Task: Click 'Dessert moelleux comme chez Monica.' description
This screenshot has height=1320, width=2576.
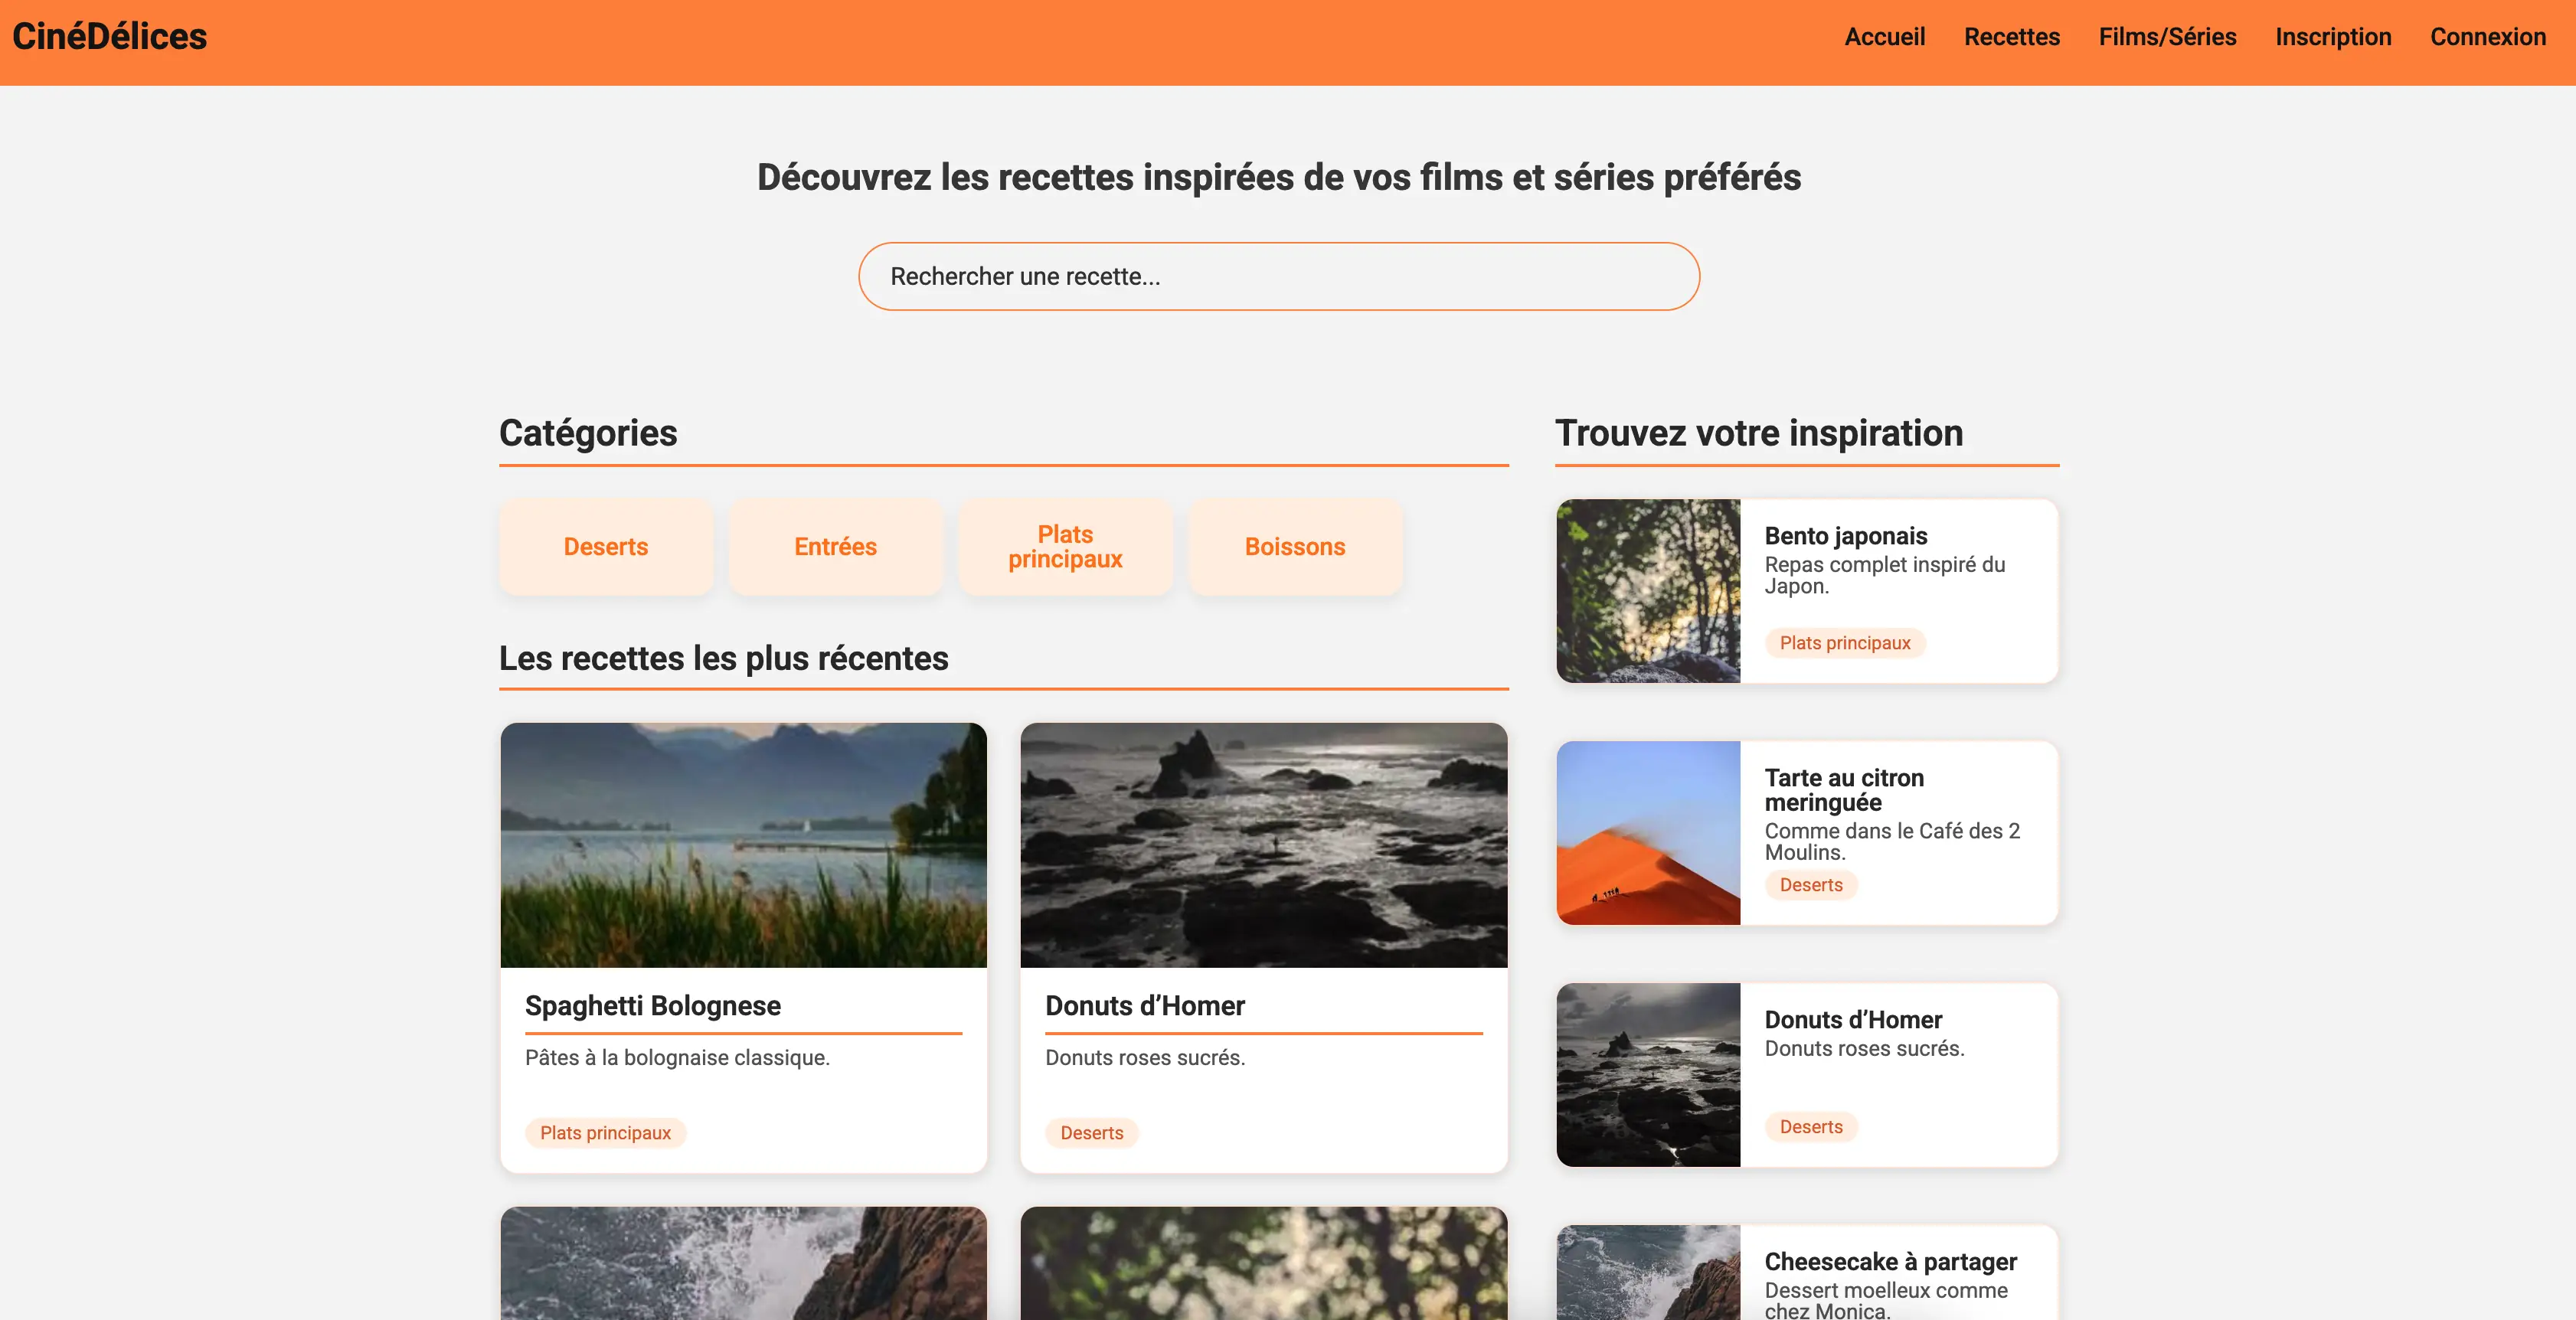Action: [1885, 1300]
